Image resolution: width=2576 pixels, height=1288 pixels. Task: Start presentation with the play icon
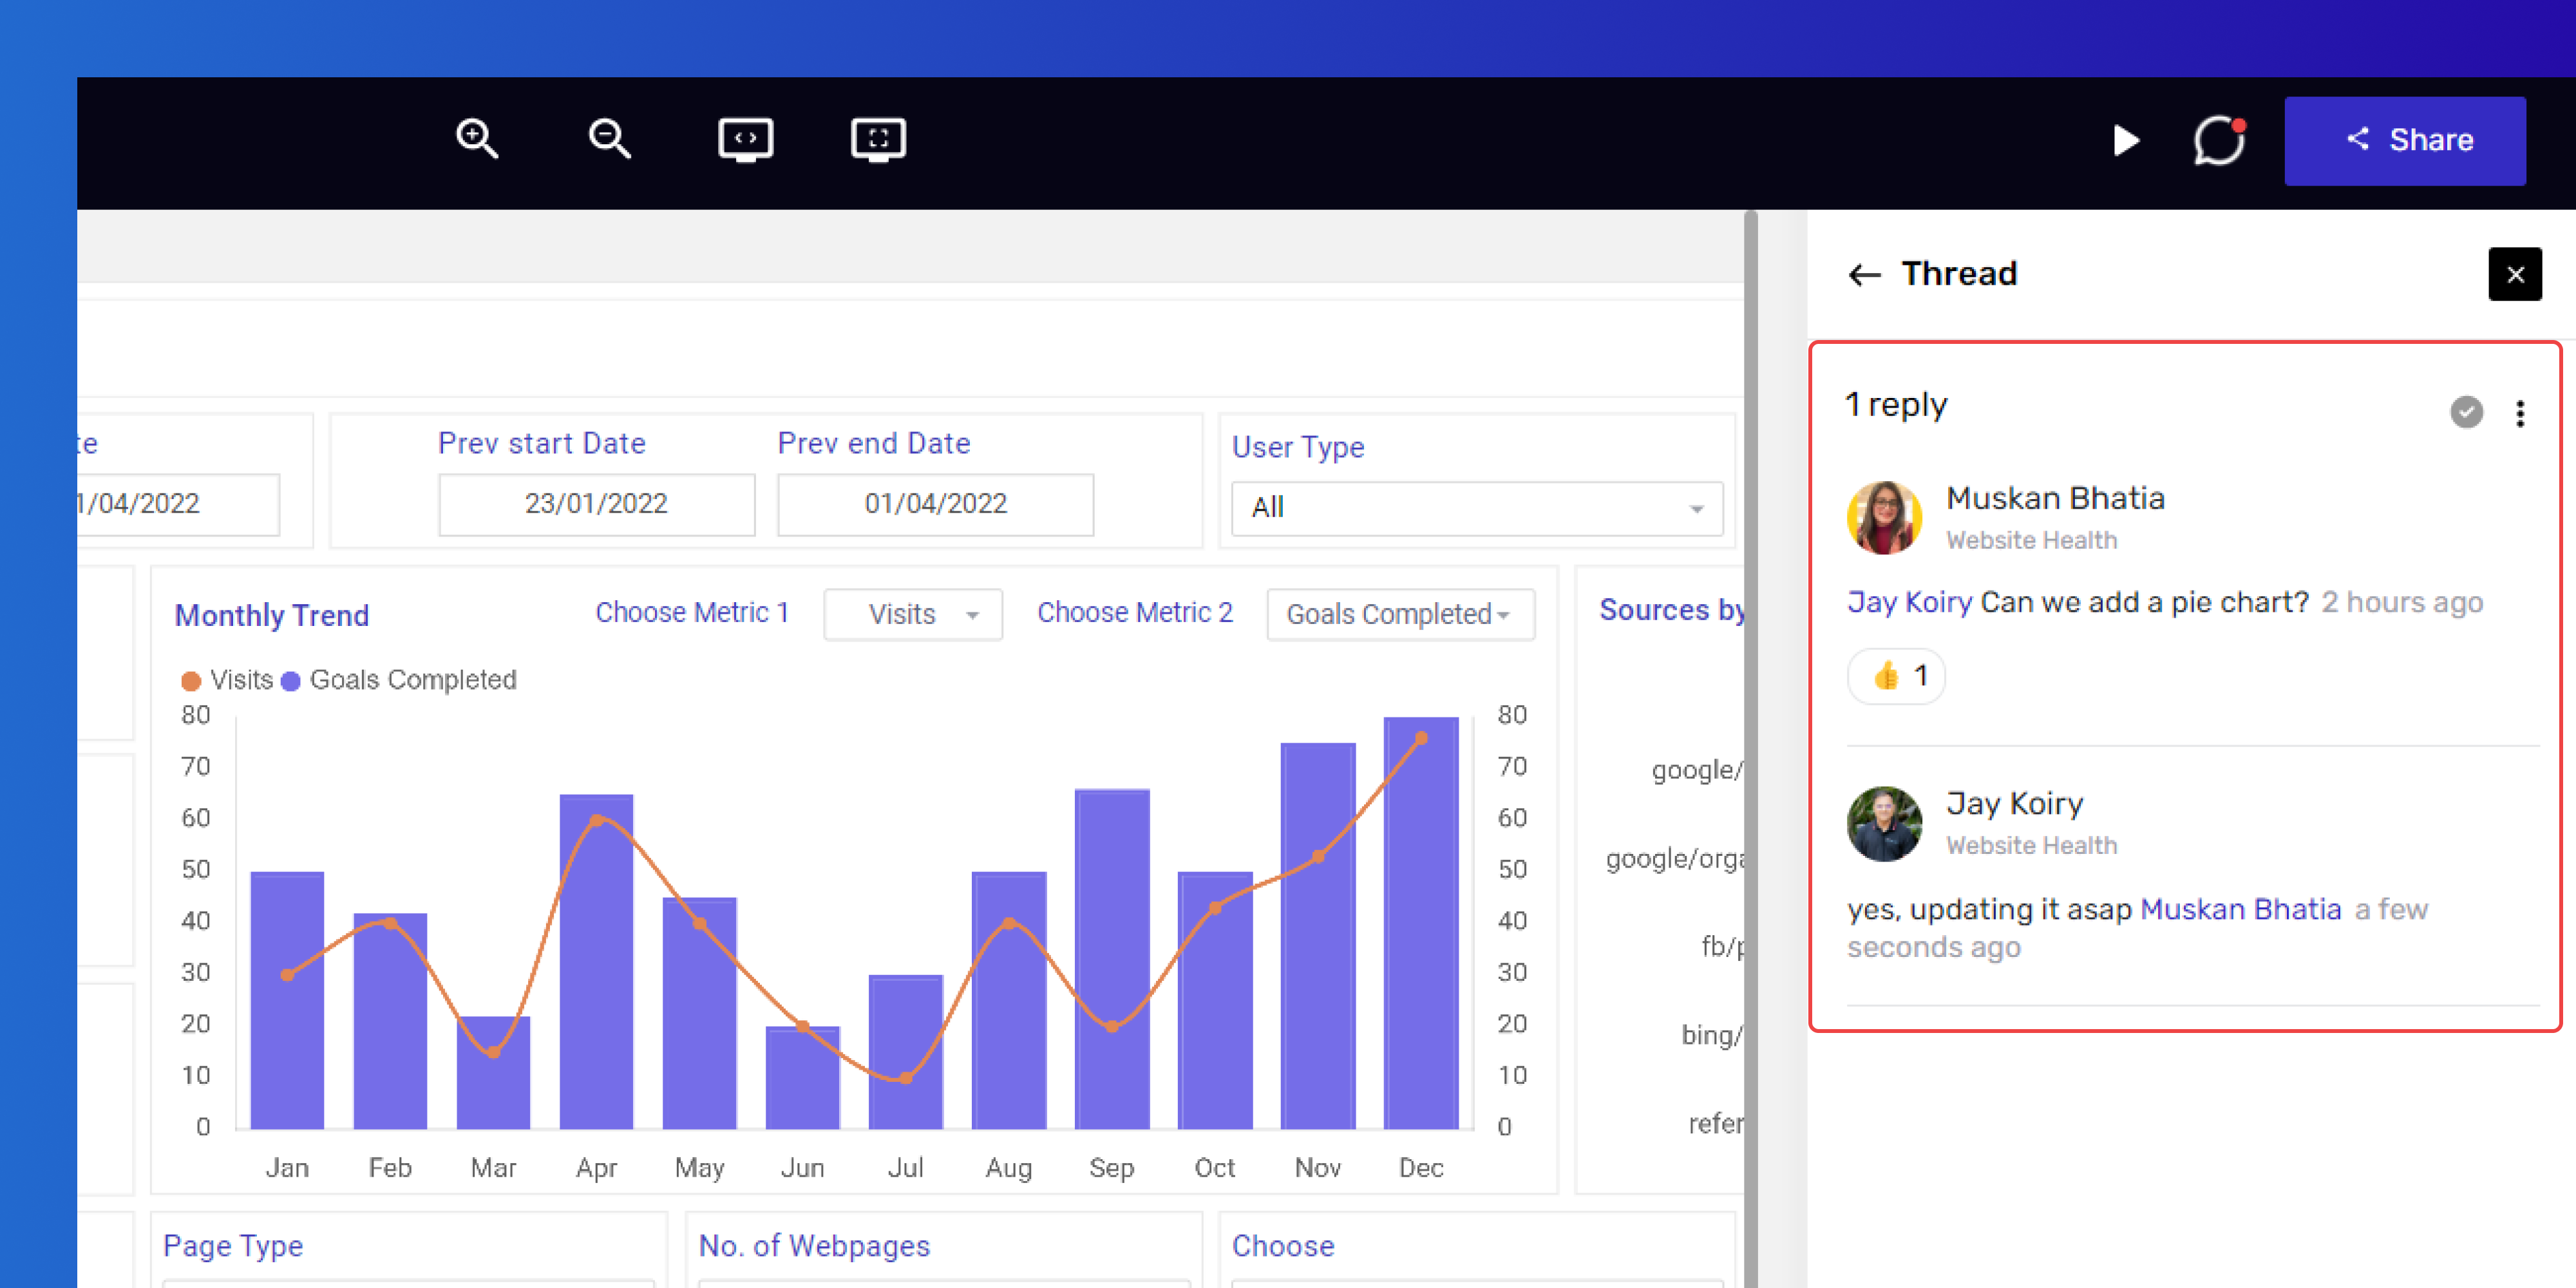click(x=2126, y=140)
